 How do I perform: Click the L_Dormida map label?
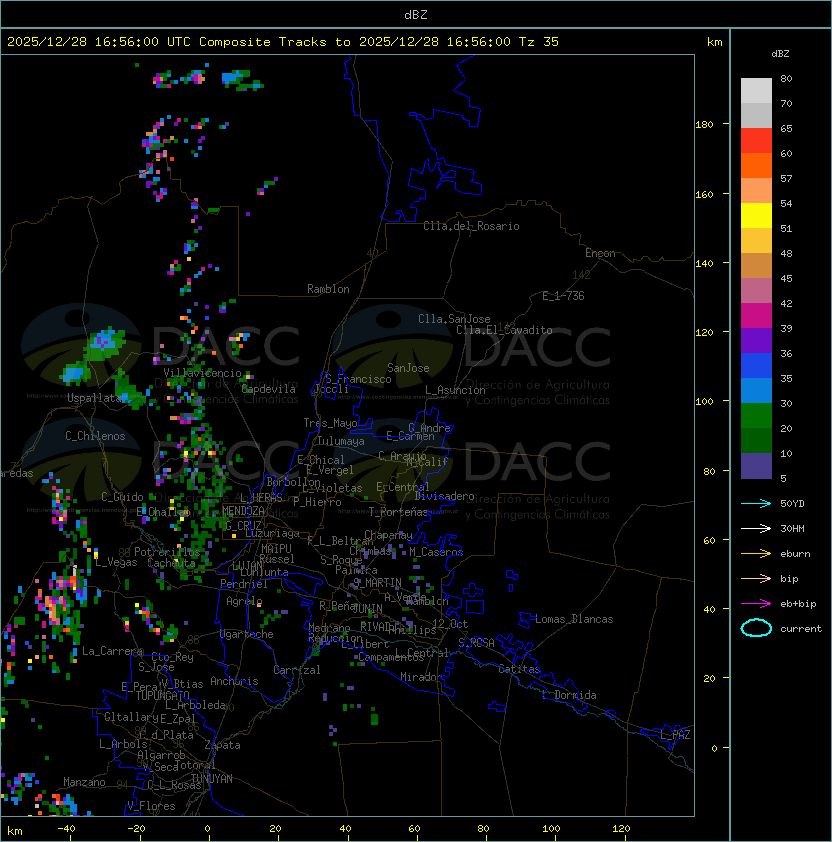pyautogui.click(x=569, y=695)
